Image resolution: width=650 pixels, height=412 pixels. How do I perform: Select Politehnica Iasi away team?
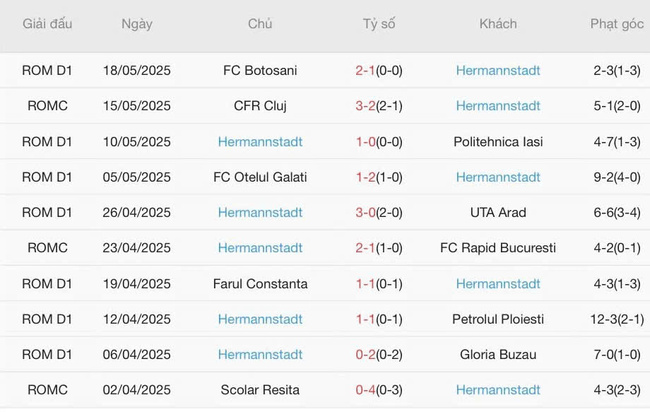coord(498,142)
